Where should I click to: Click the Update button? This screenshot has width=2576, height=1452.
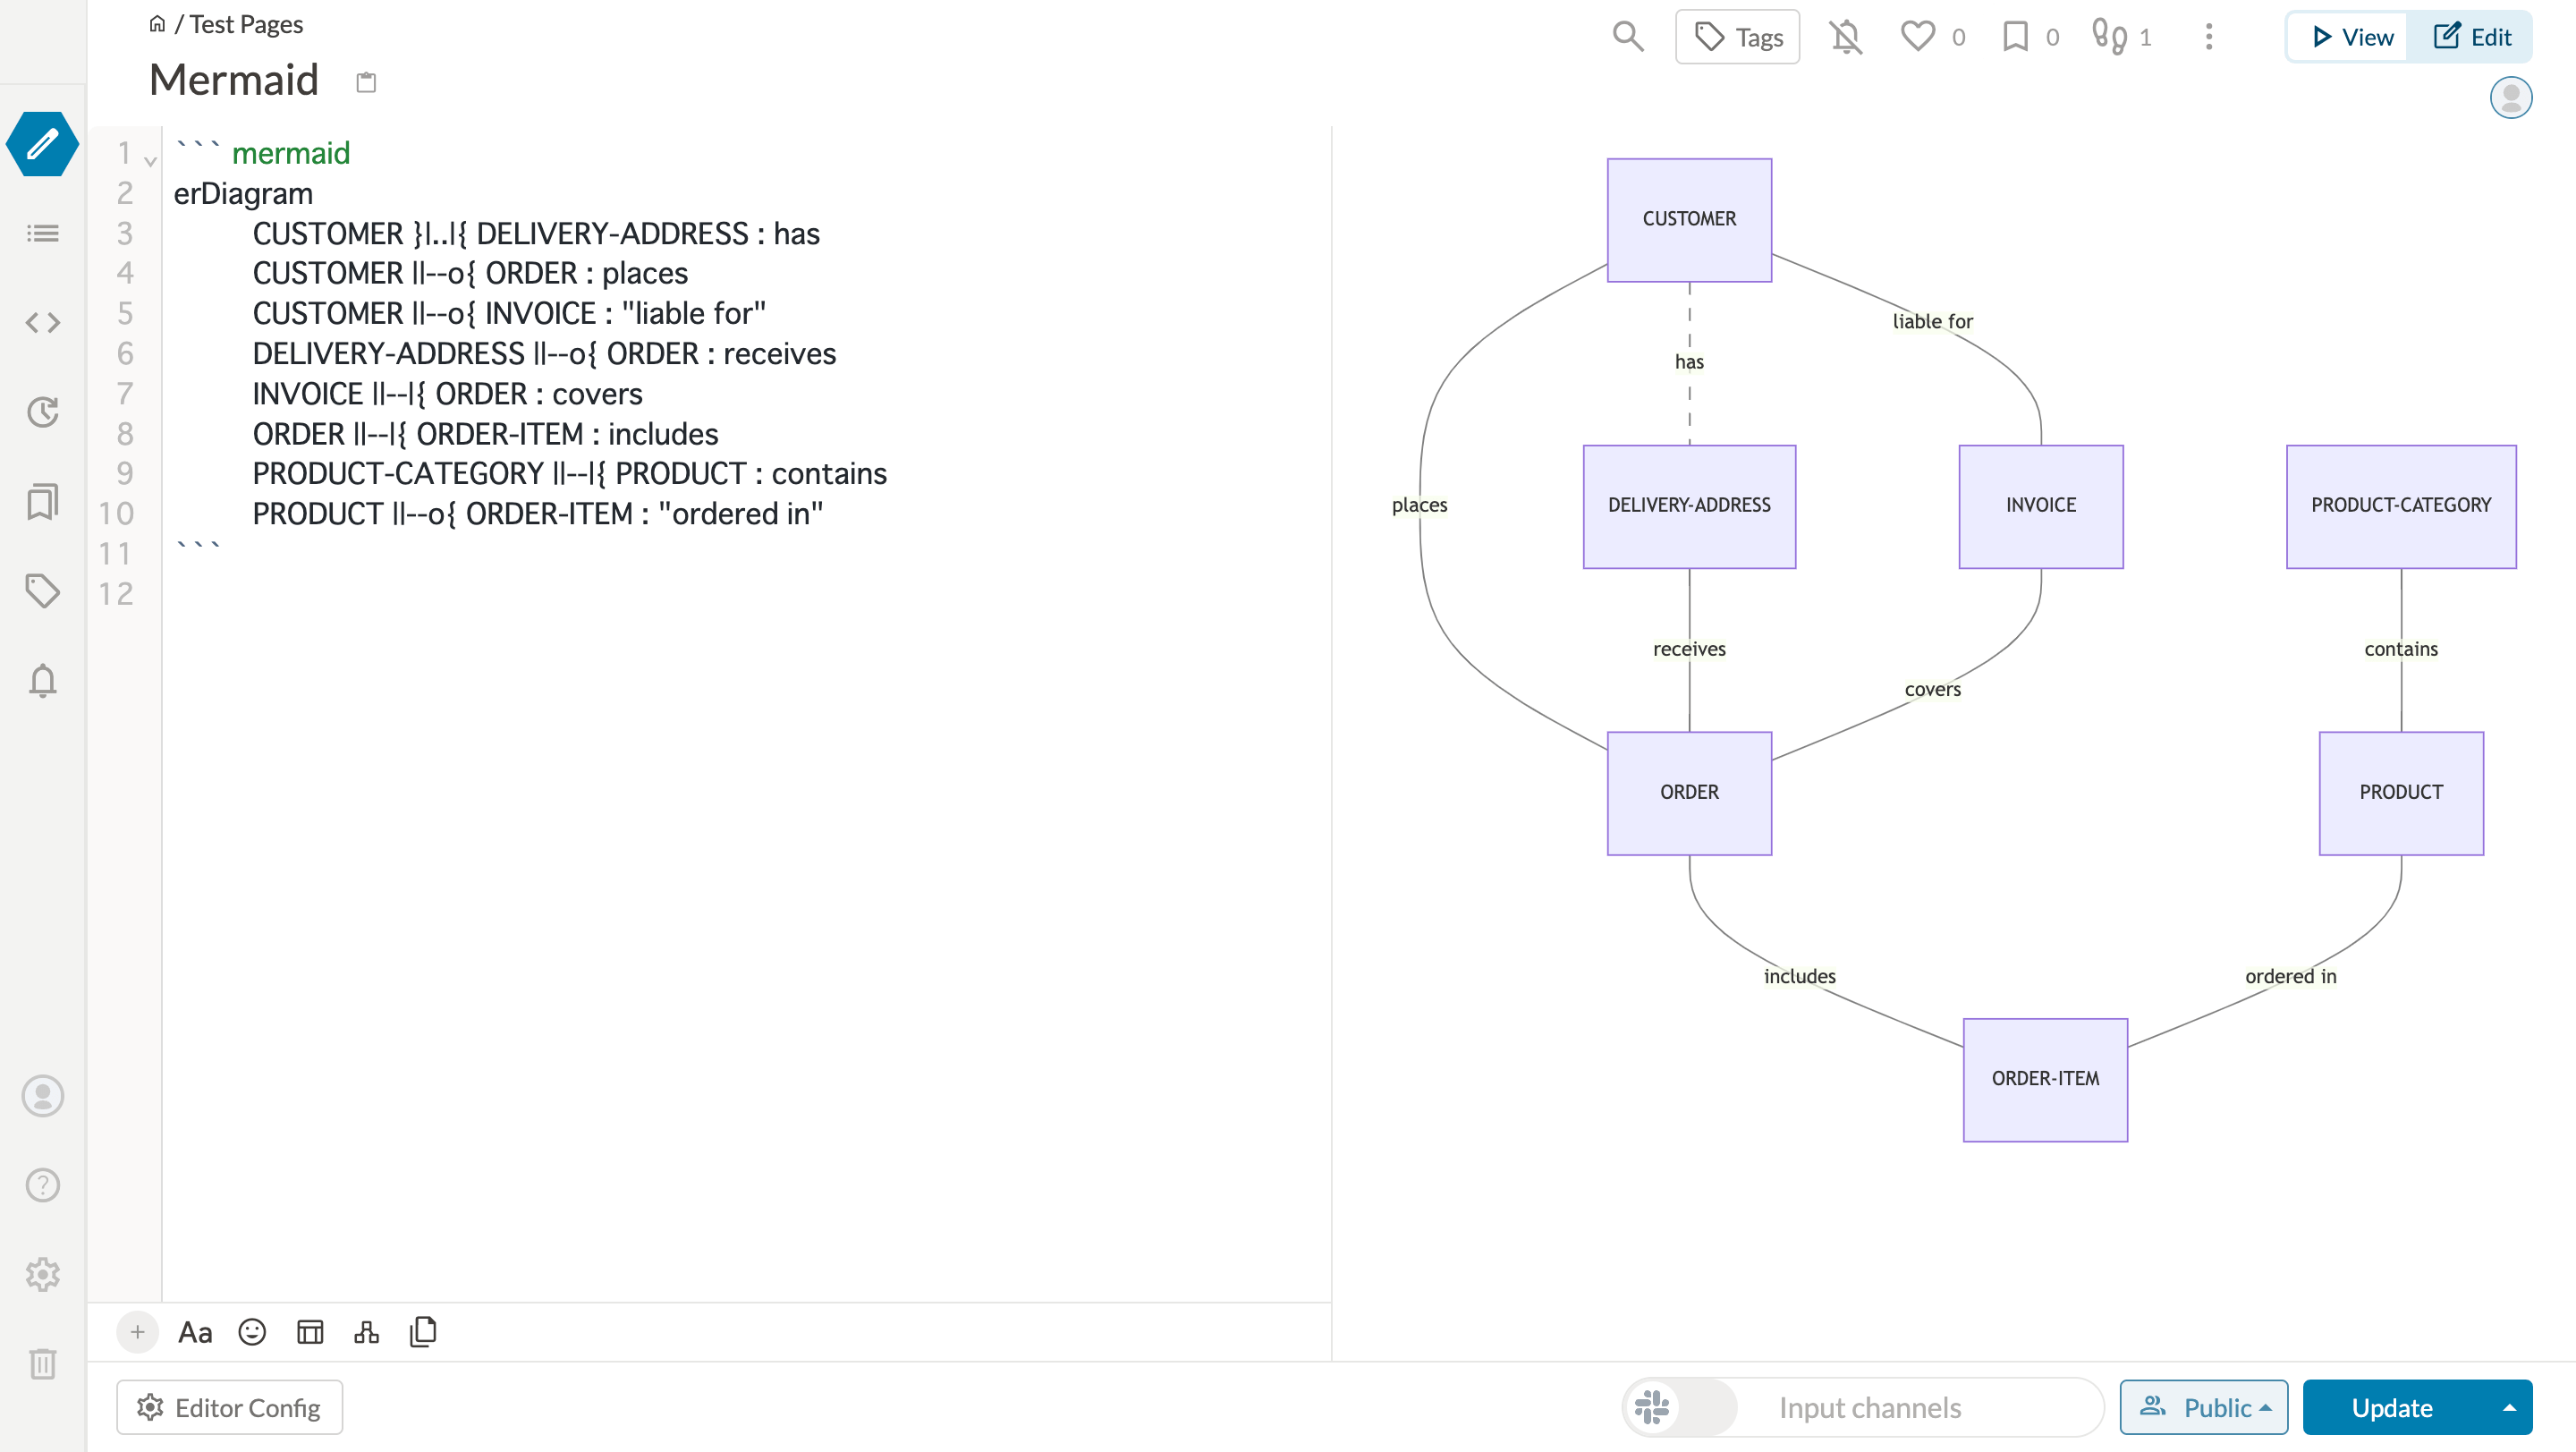point(2392,1407)
